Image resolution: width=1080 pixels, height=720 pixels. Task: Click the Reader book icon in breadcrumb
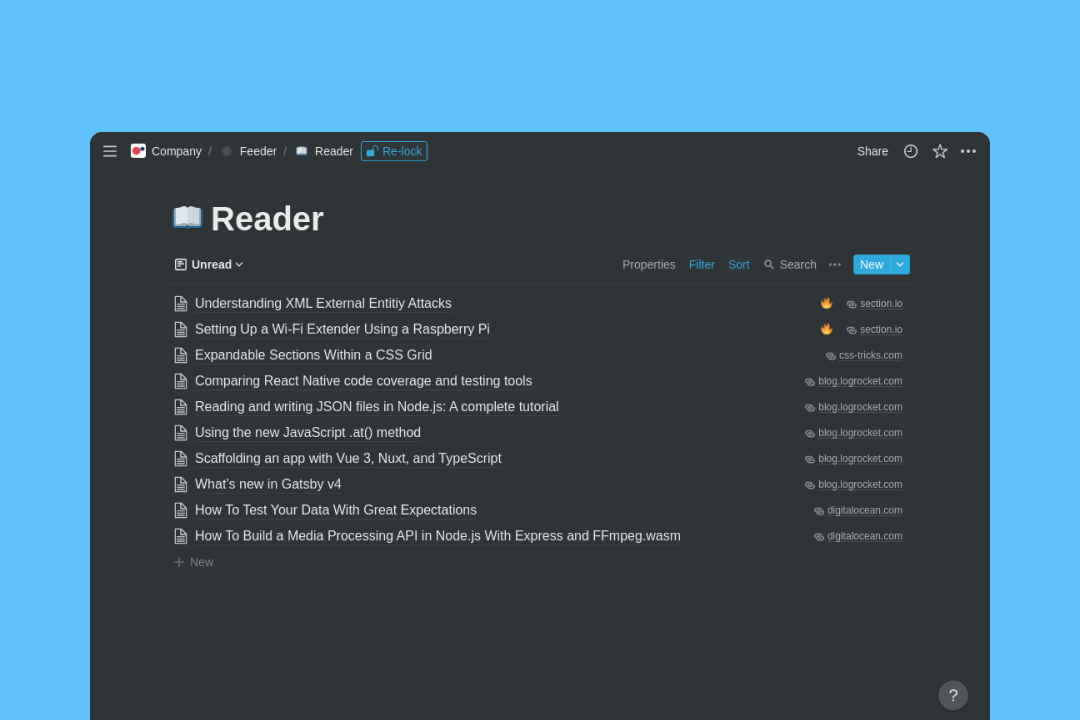tap(302, 151)
